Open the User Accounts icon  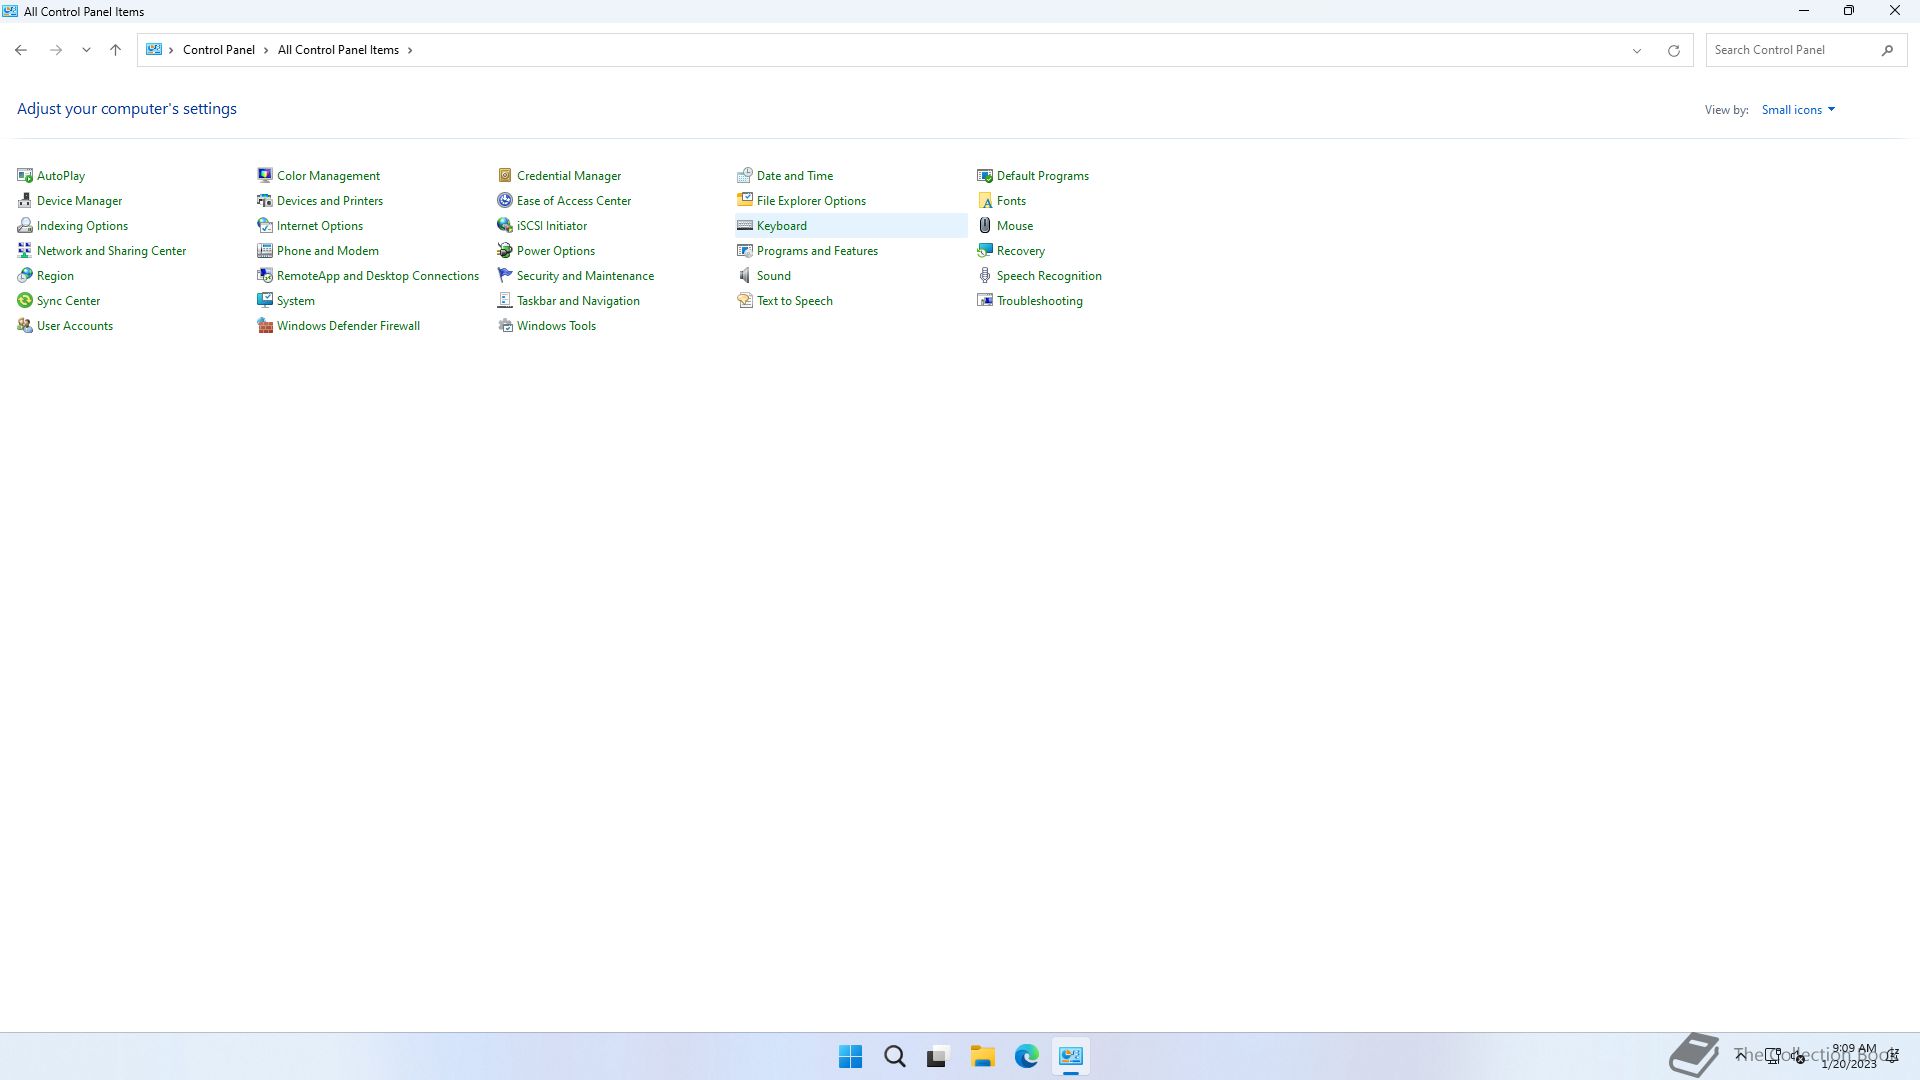[25, 326]
